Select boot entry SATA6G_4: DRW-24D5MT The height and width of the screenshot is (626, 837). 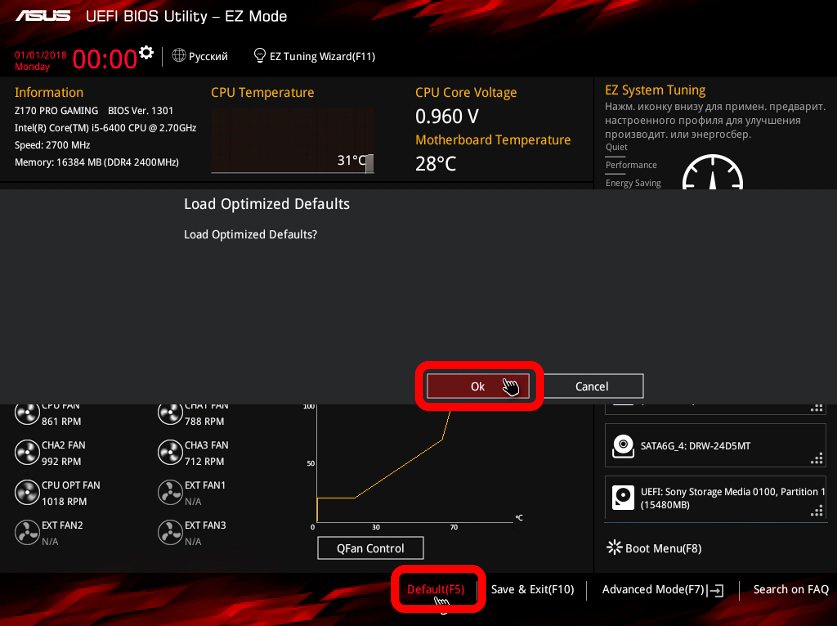tap(715, 446)
